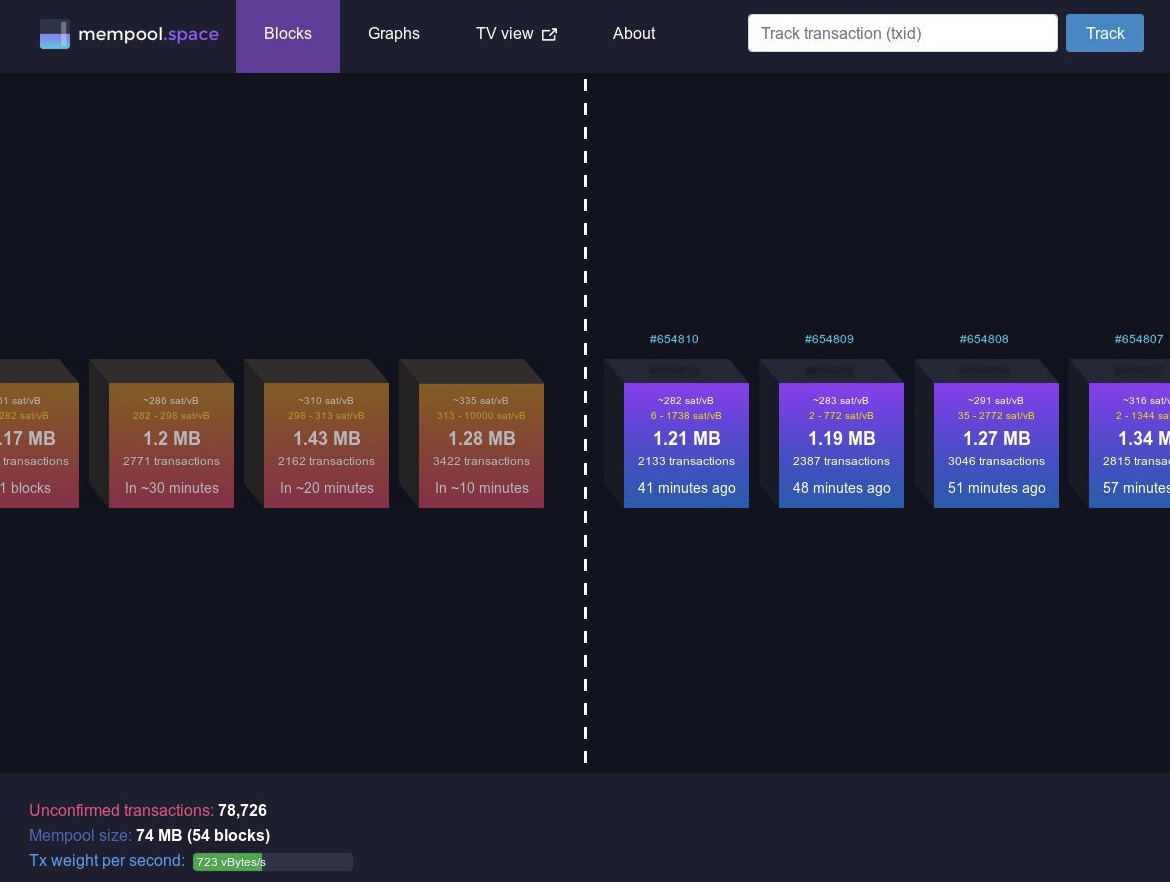
Task: Select the 1.27 MB block from 51 minutes ago
Action: pyautogui.click(x=997, y=445)
